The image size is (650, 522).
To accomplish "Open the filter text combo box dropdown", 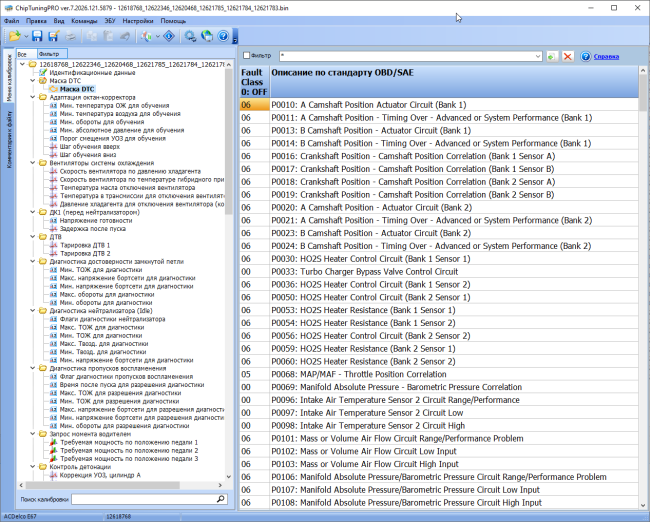I will tap(538, 56).
